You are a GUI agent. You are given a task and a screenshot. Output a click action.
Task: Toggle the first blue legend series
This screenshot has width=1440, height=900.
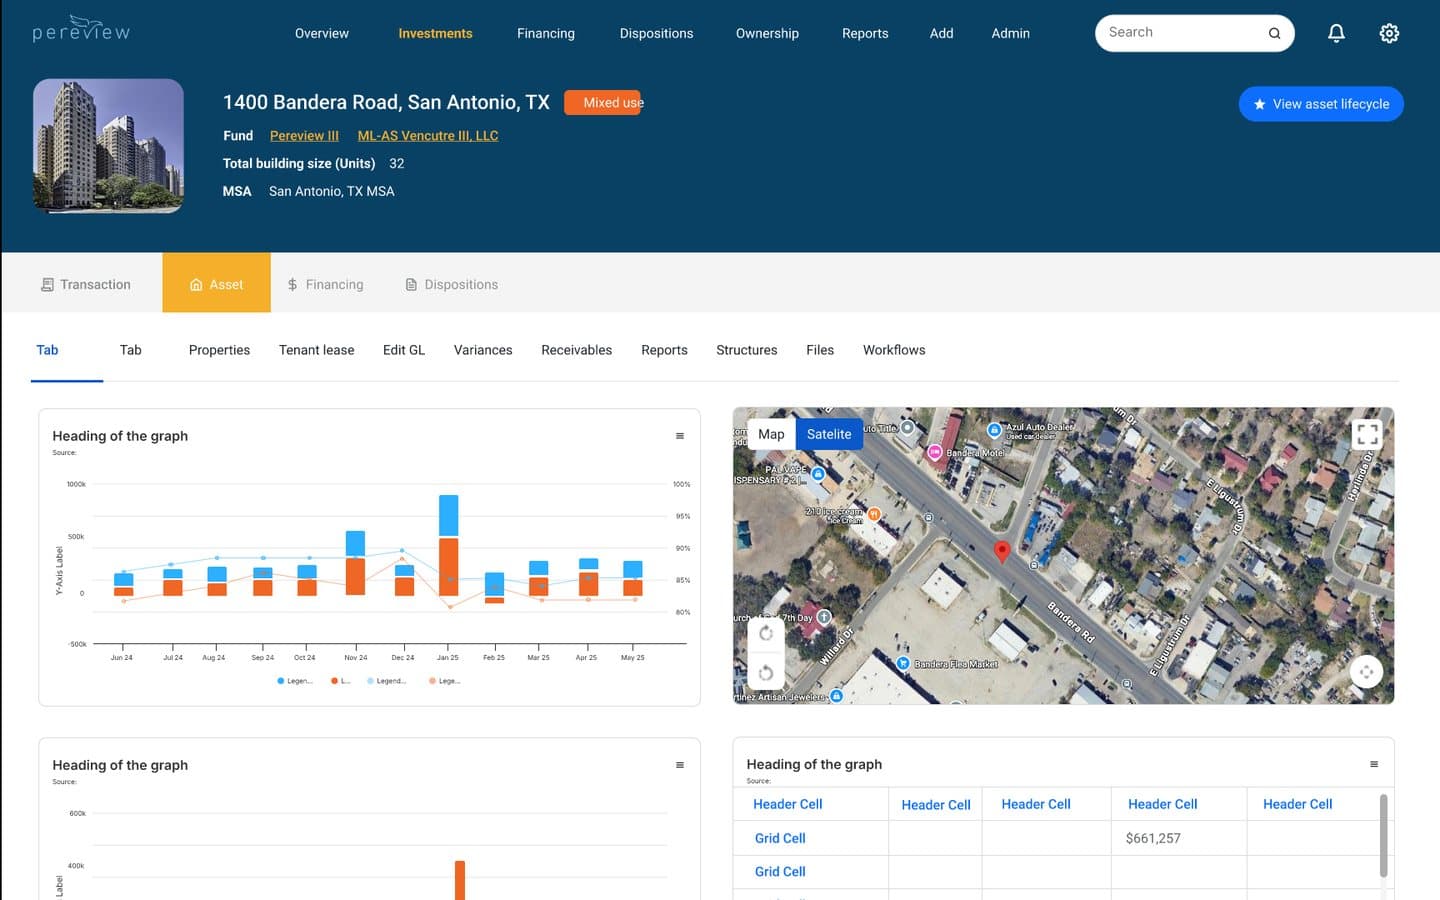tap(295, 681)
